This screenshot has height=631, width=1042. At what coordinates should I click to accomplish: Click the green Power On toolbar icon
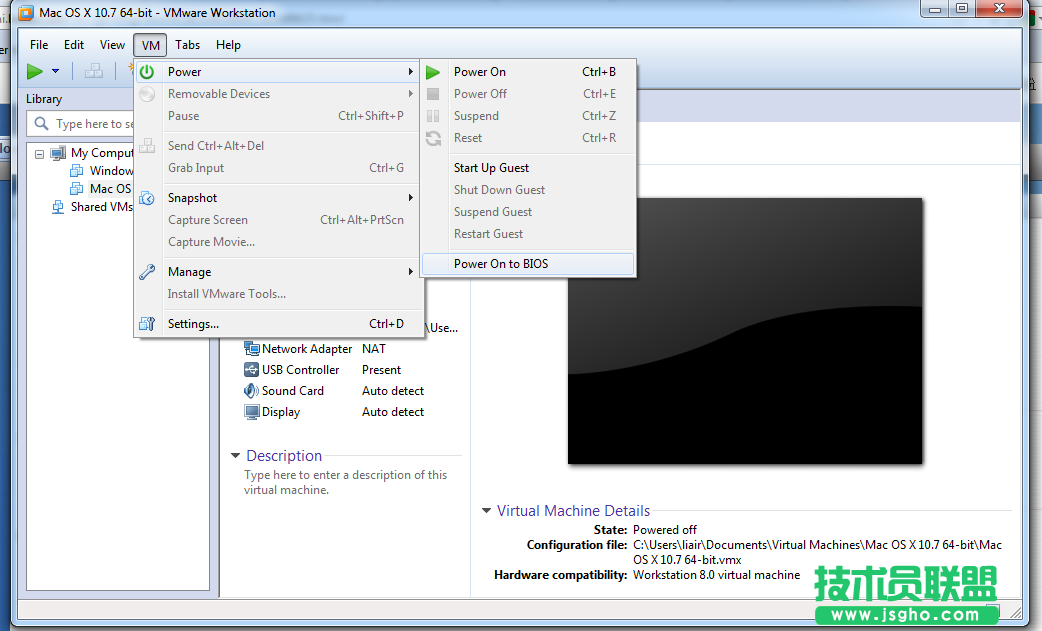[36, 71]
